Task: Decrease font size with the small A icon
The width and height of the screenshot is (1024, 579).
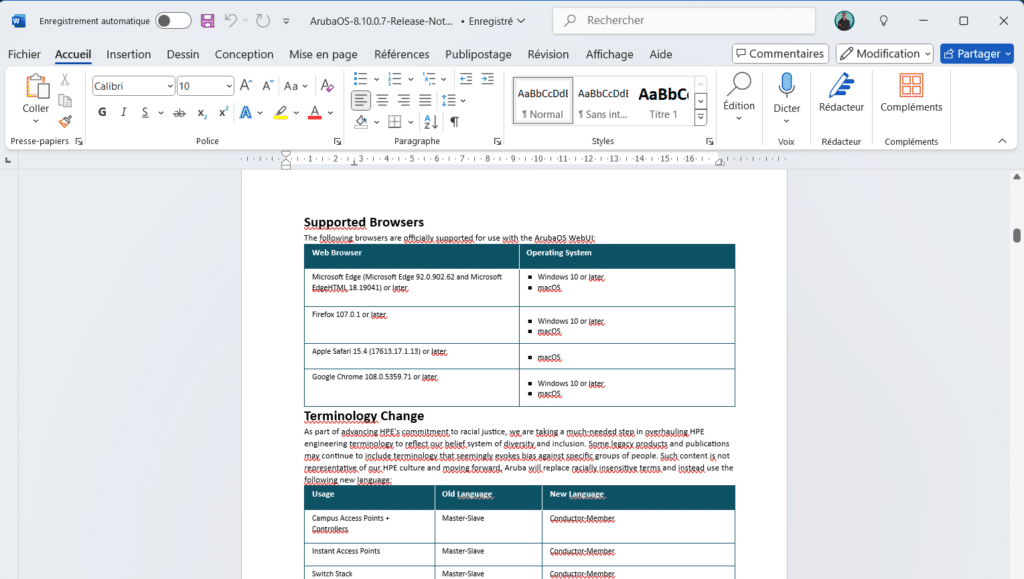Action: [267, 86]
